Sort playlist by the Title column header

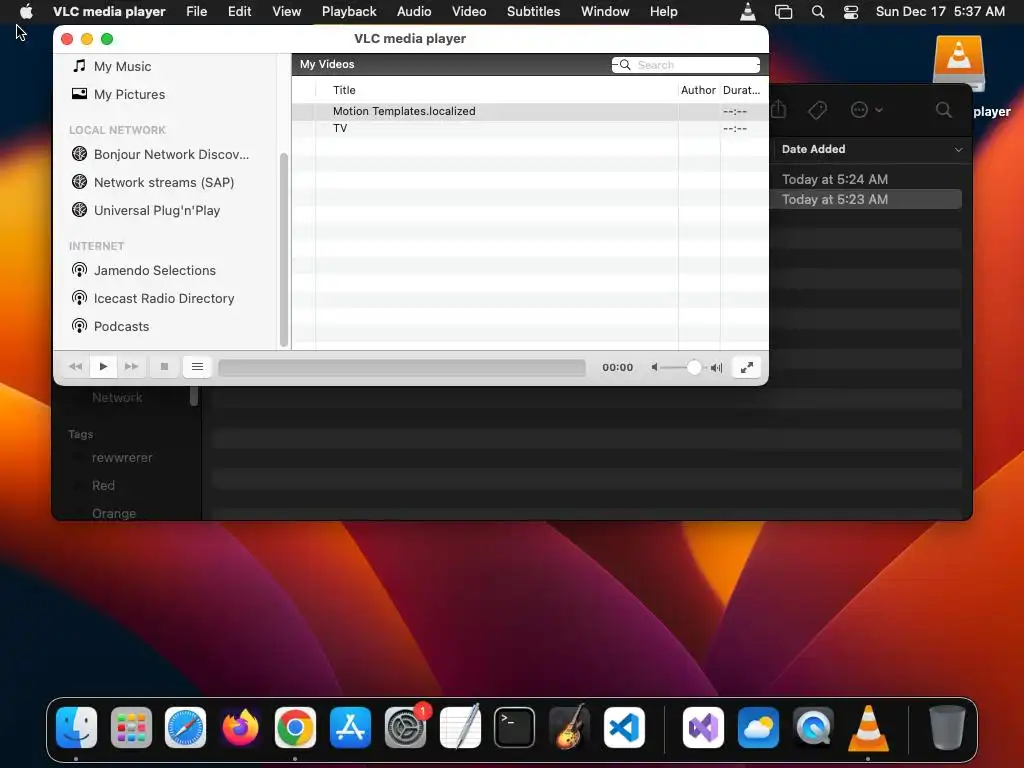click(x=344, y=90)
